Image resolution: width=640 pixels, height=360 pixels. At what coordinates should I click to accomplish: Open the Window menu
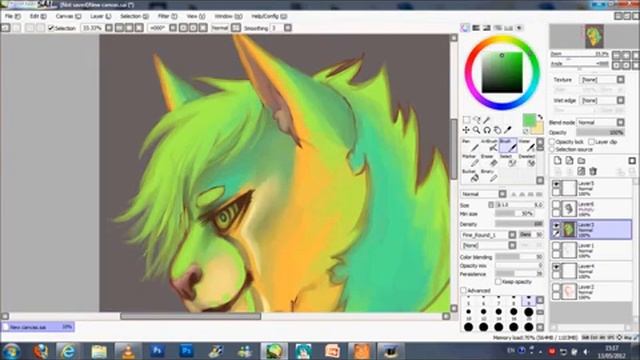click(x=228, y=16)
